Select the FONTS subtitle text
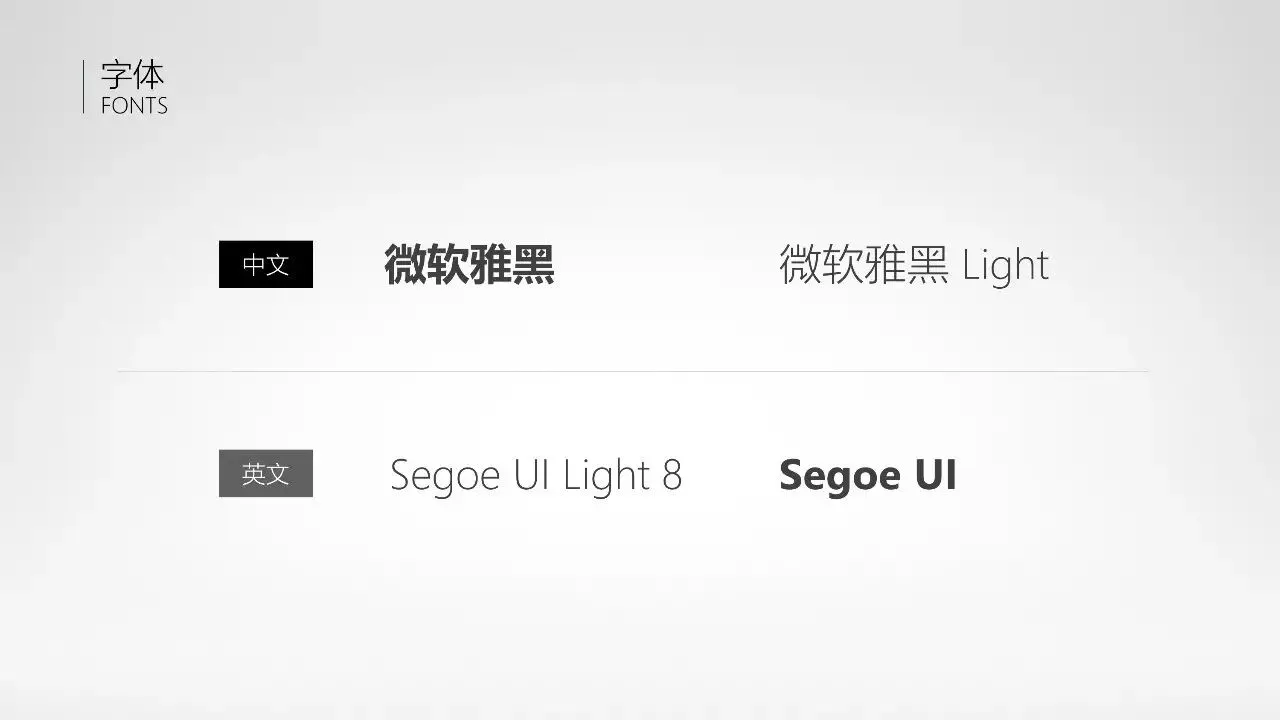The image size is (1280, 720). pyautogui.click(x=134, y=106)
